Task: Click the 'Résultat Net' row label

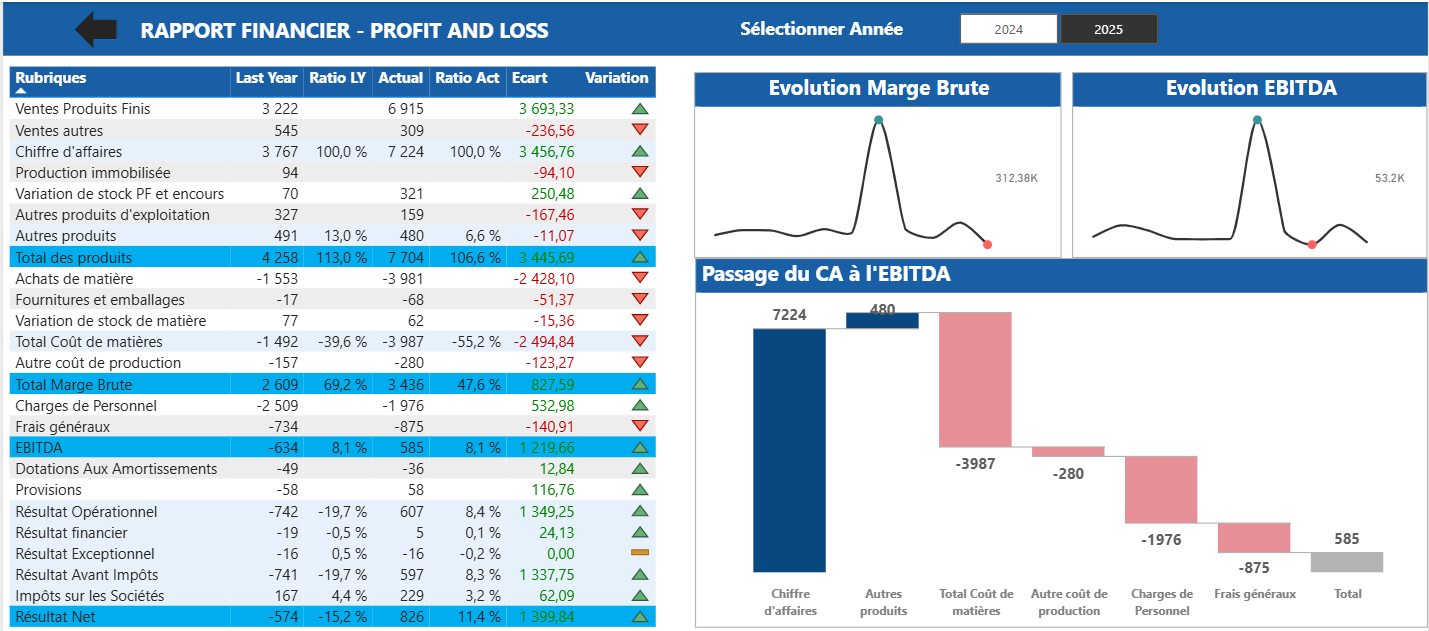Action: 56,616
